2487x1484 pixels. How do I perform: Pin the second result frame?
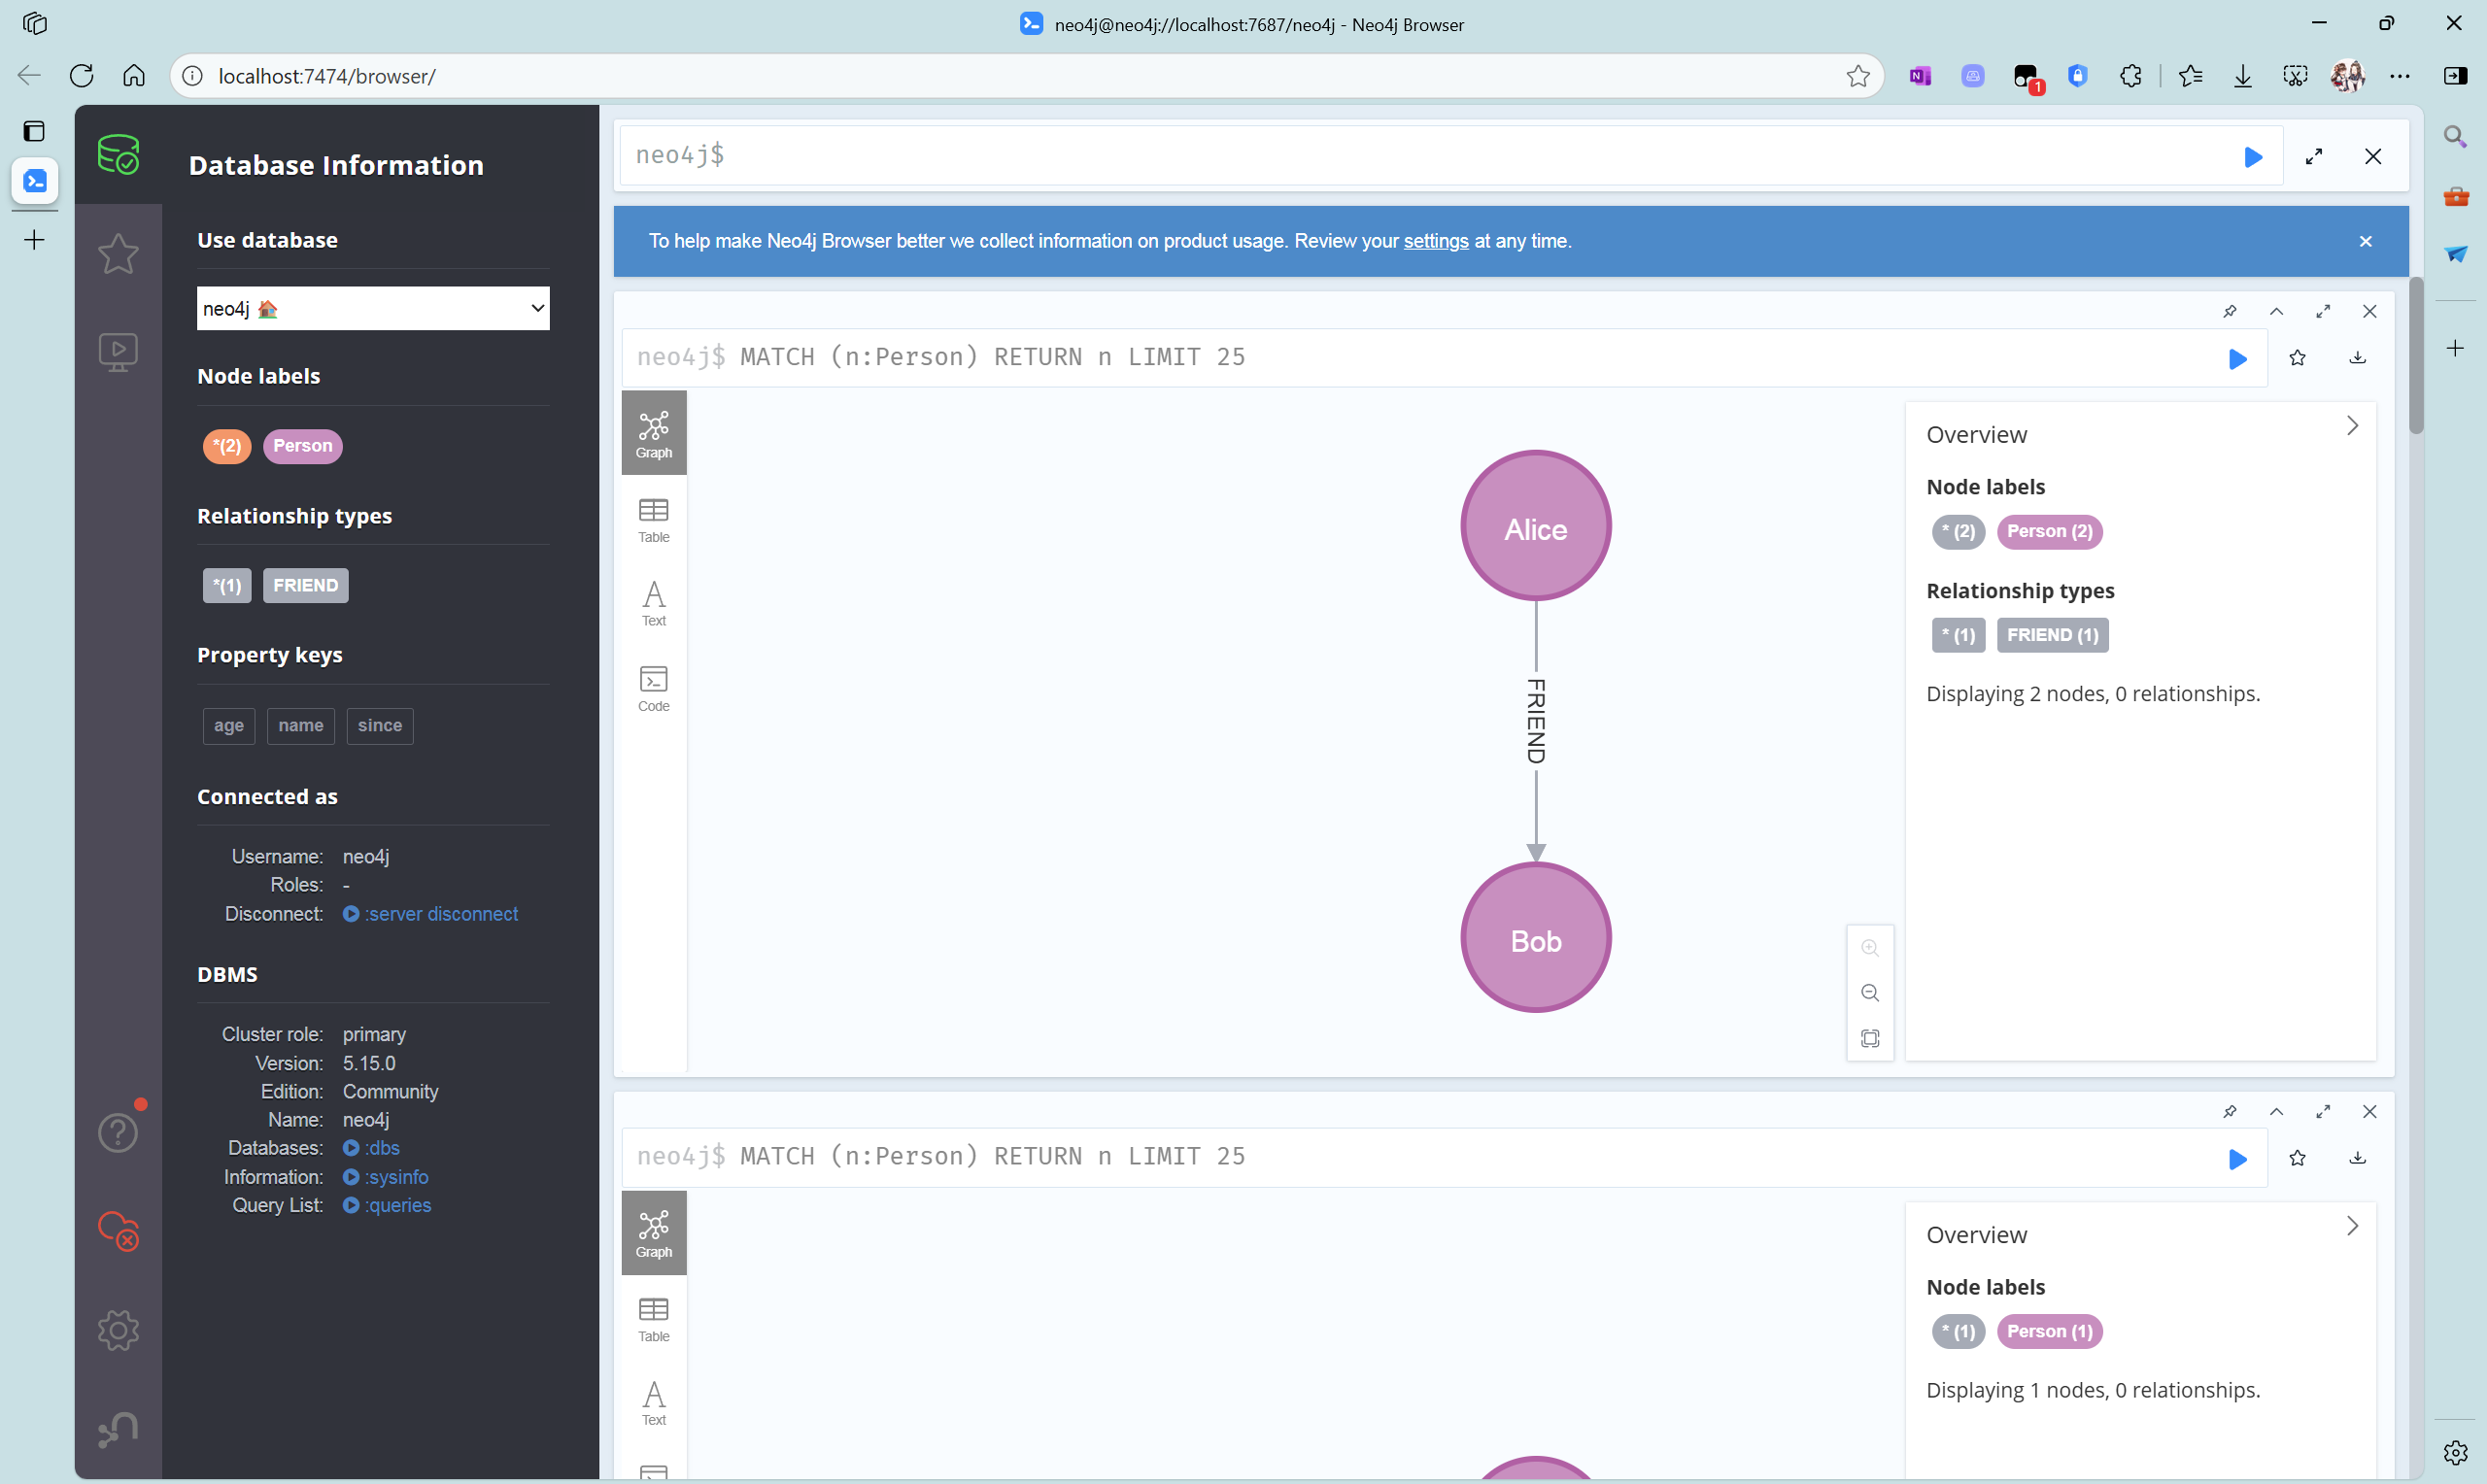pyautogui.click(x=2230, y=1112)
